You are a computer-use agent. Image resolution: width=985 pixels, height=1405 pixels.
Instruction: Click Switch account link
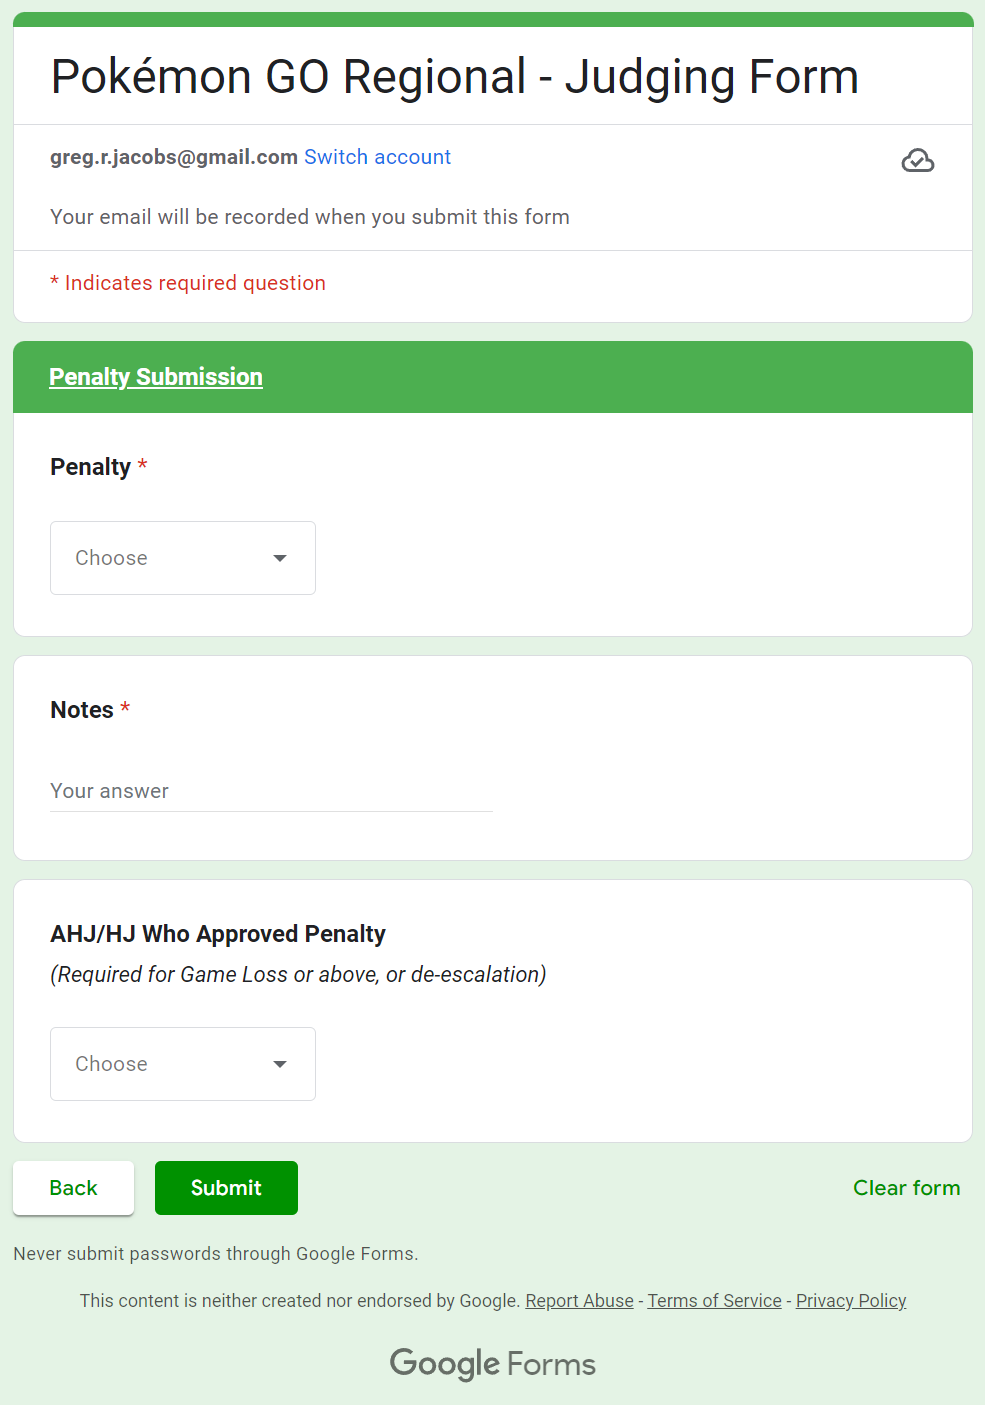tap(377, 157)
